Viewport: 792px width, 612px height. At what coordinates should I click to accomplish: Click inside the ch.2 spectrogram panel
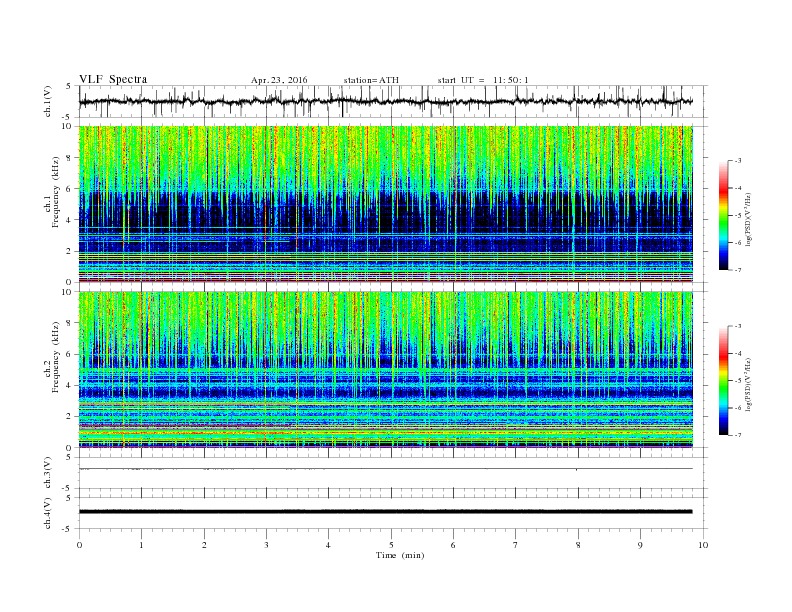coord(385,370)
